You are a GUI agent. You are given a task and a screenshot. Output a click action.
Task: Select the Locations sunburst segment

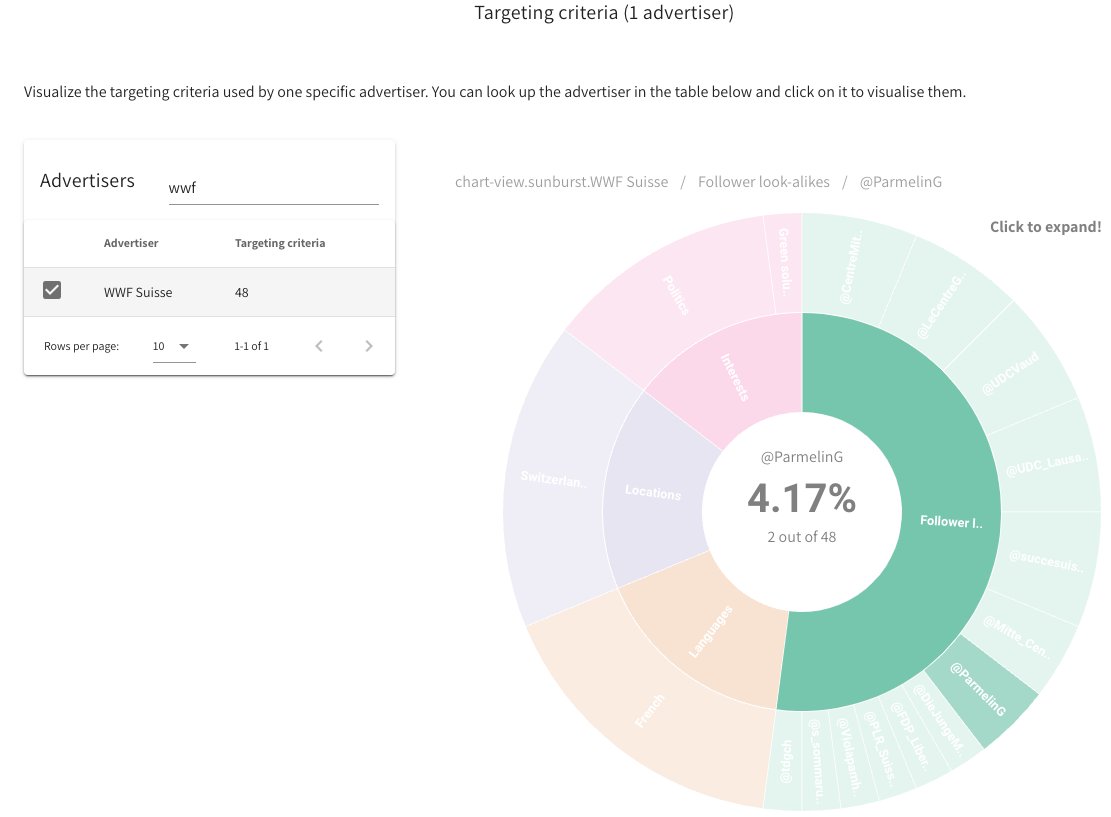(x=652, y=492)
